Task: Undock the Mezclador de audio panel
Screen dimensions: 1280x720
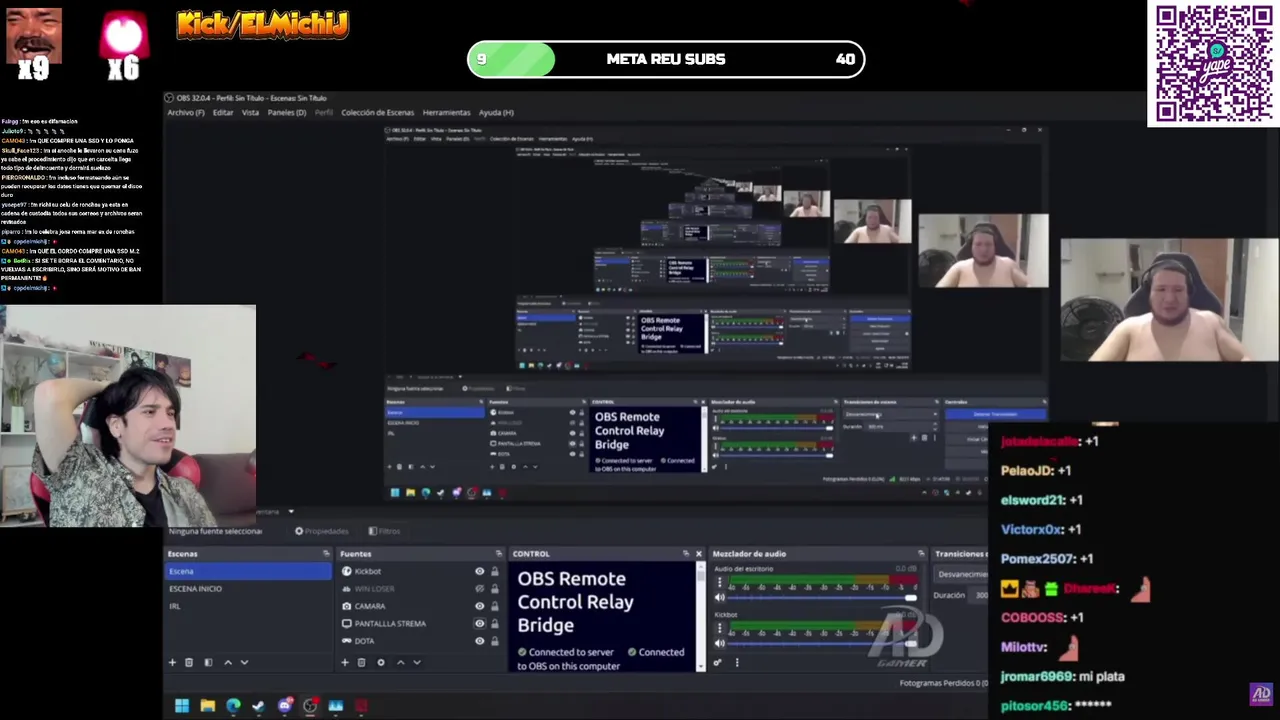Action: (x=921, y=554)
